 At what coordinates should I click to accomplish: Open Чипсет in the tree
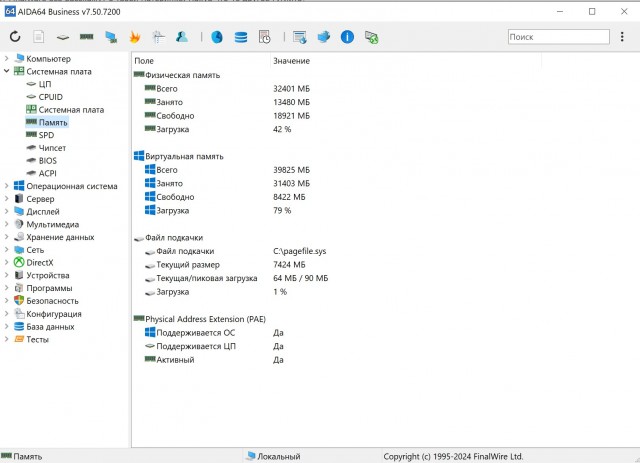point(52,148)
